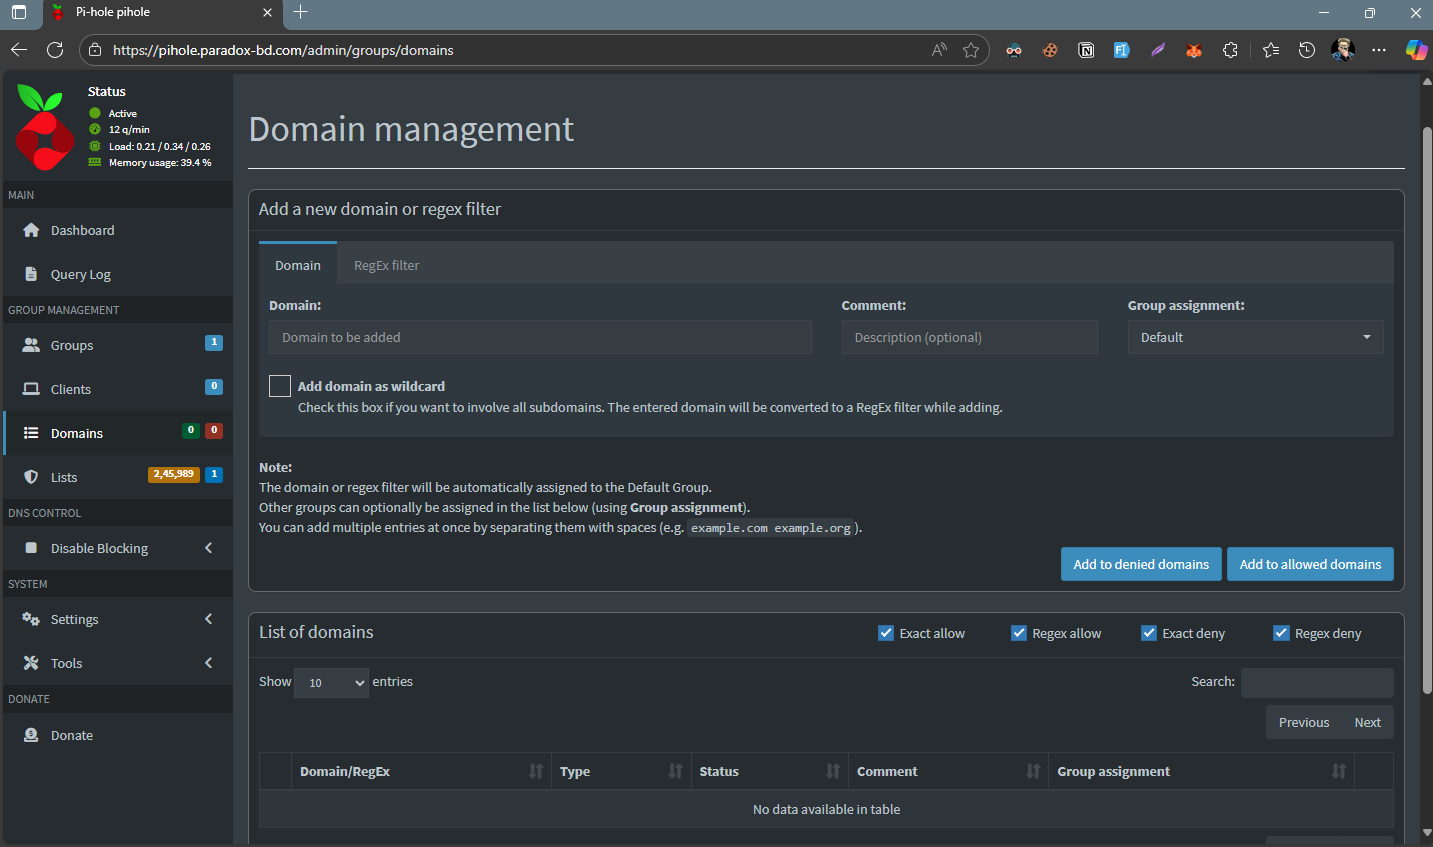Click the Query Log file icon
This screenshot has width=1433, height=847.
31,274
